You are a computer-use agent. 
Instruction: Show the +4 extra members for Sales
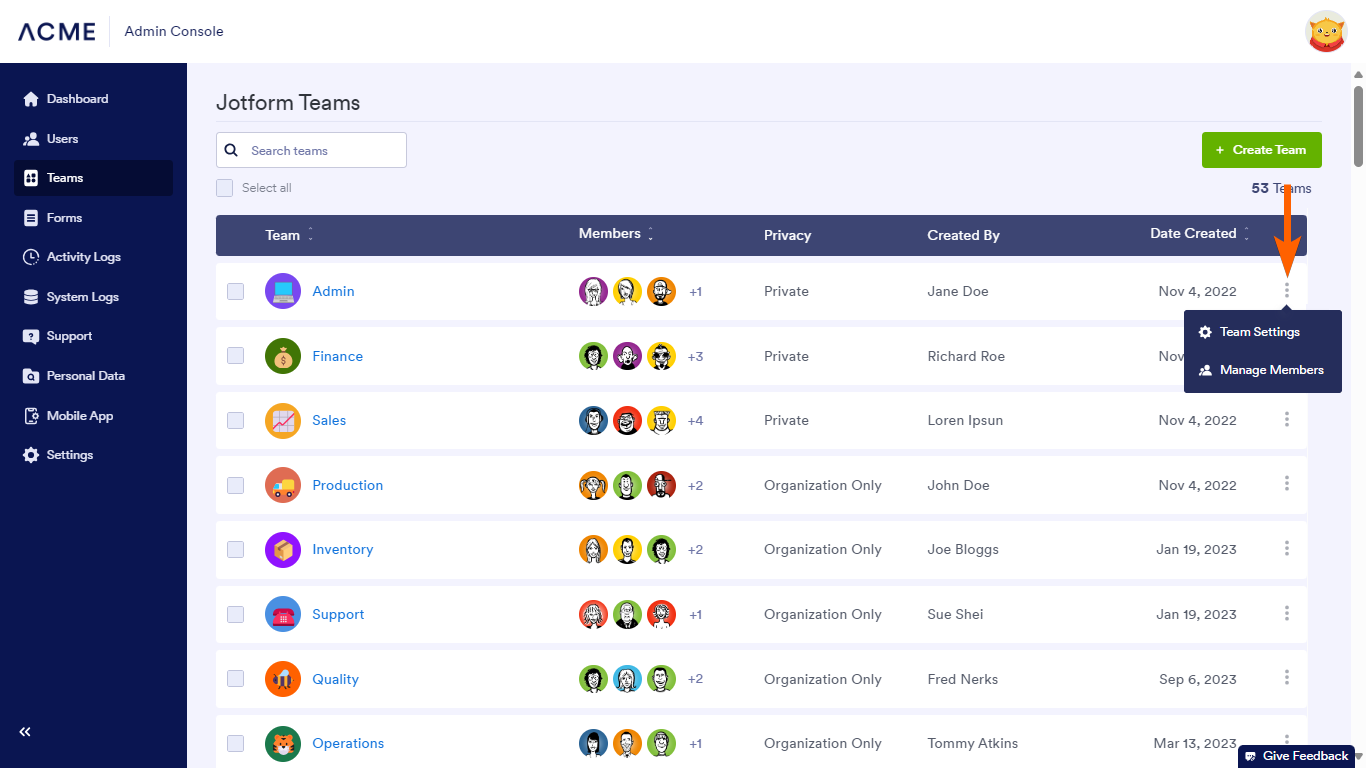695,421
